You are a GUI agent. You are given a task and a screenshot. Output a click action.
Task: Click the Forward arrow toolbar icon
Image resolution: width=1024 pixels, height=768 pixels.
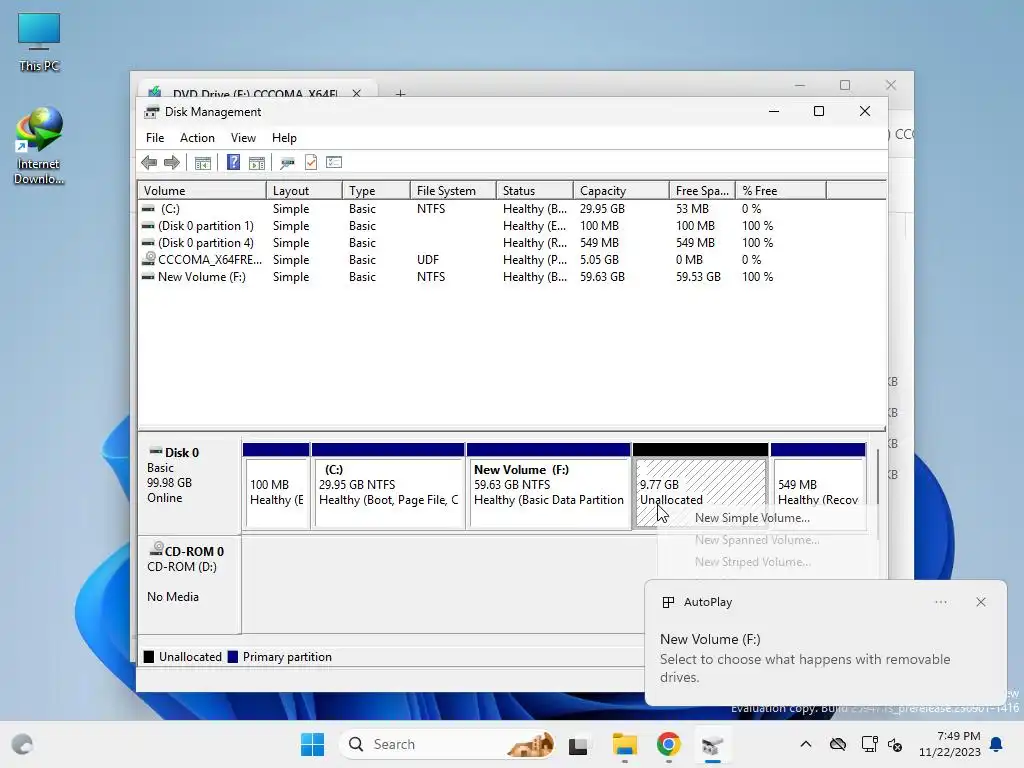pos(172,163)
